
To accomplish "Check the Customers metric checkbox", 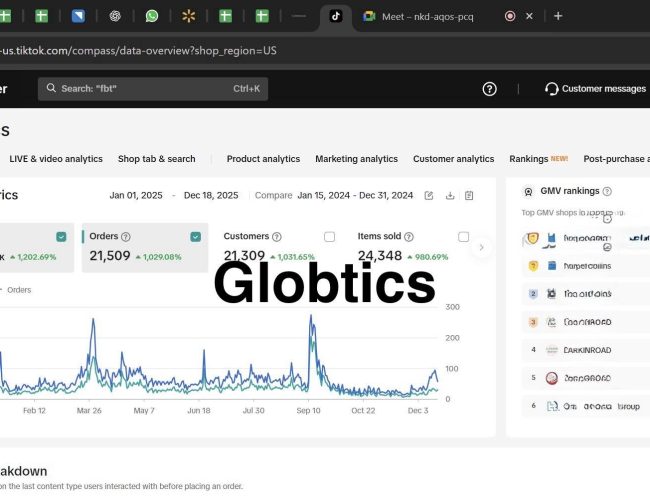I will pyautogui.click(x=330, y=237).
